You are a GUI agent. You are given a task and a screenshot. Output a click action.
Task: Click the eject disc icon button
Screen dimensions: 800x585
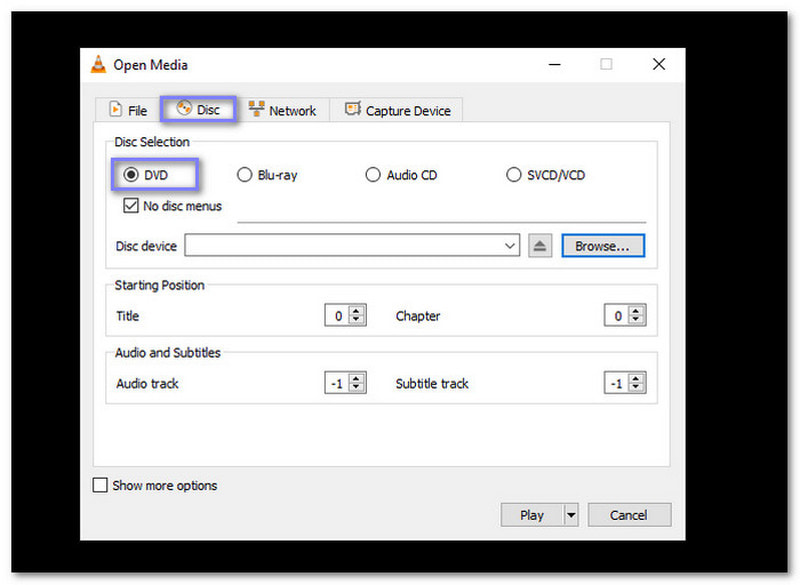(x=540, y=246)
